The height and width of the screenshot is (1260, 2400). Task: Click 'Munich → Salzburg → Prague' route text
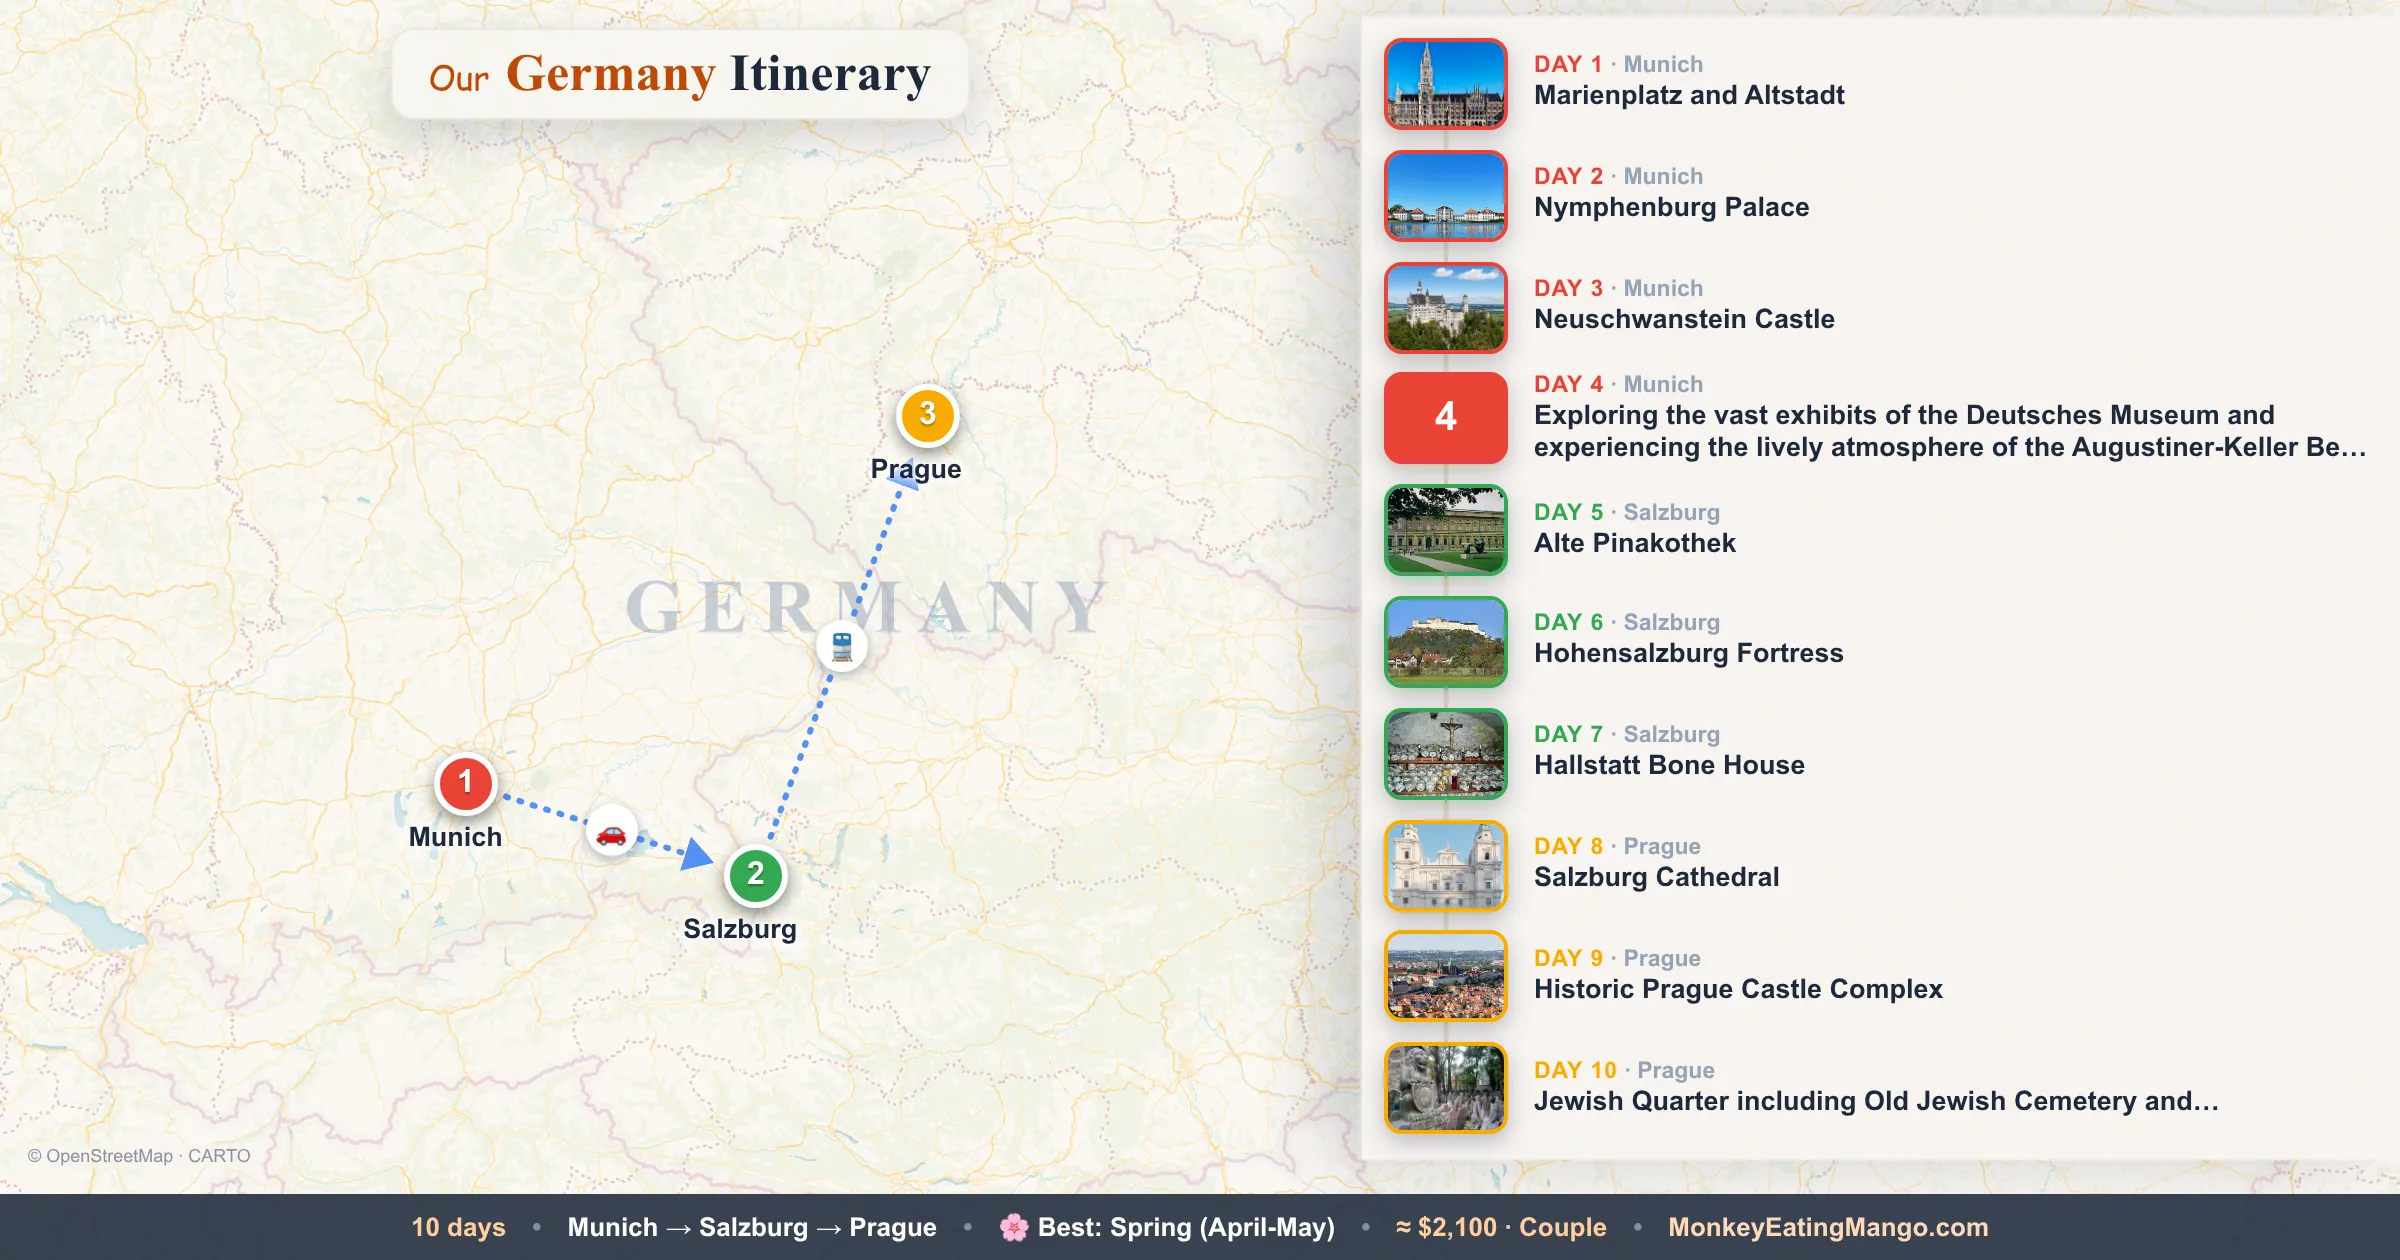pyautogui.click(x=752, y=1227)
